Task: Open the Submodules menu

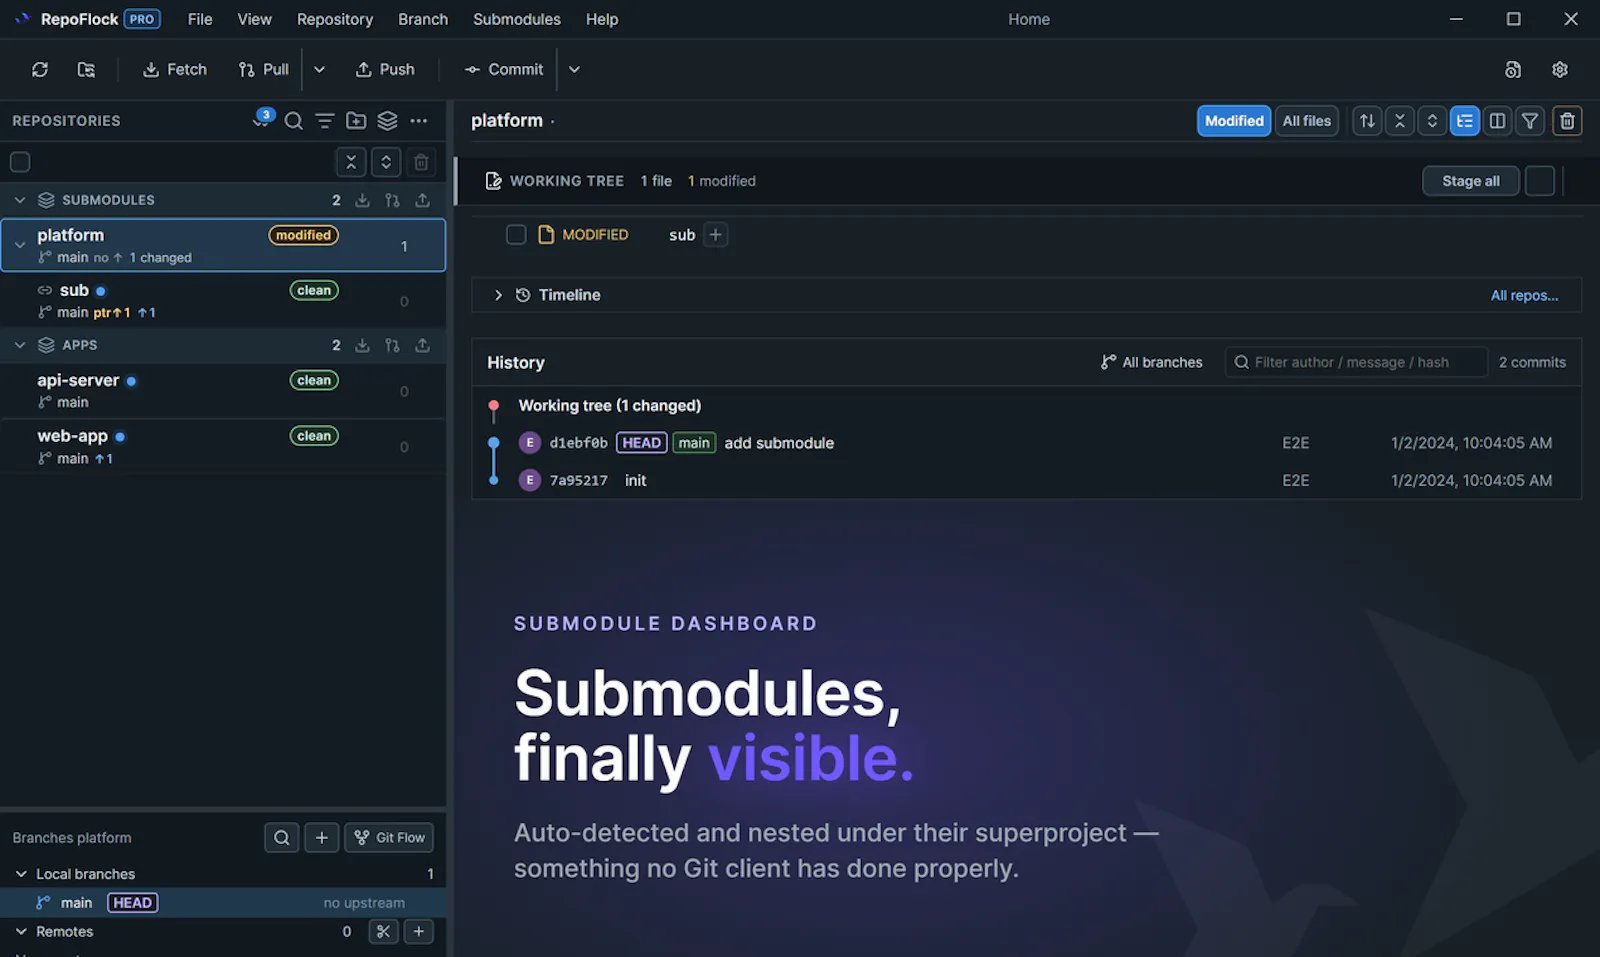Action: (x=517, y=19)
